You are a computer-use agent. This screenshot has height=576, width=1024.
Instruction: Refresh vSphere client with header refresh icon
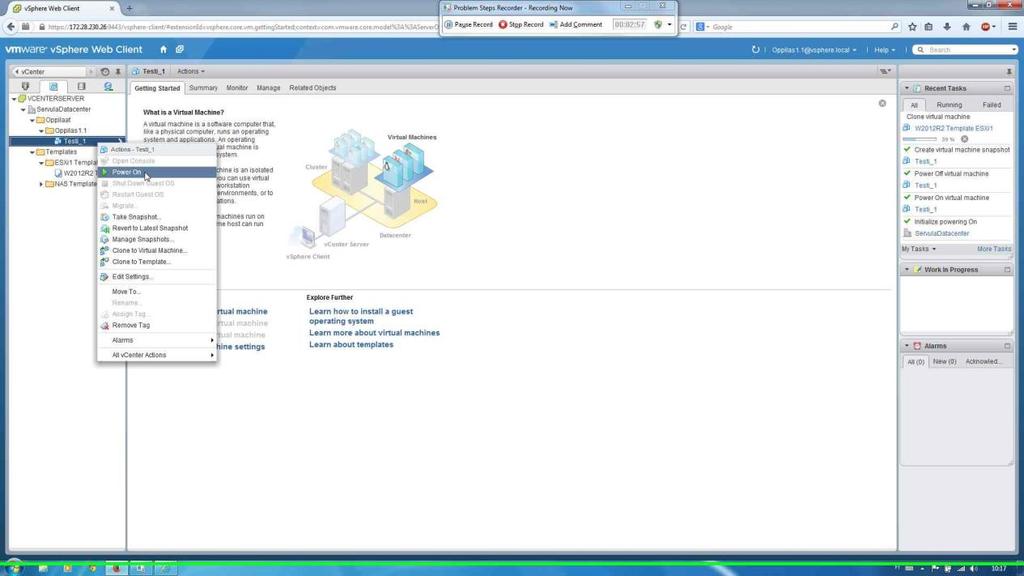pos(756,50)
